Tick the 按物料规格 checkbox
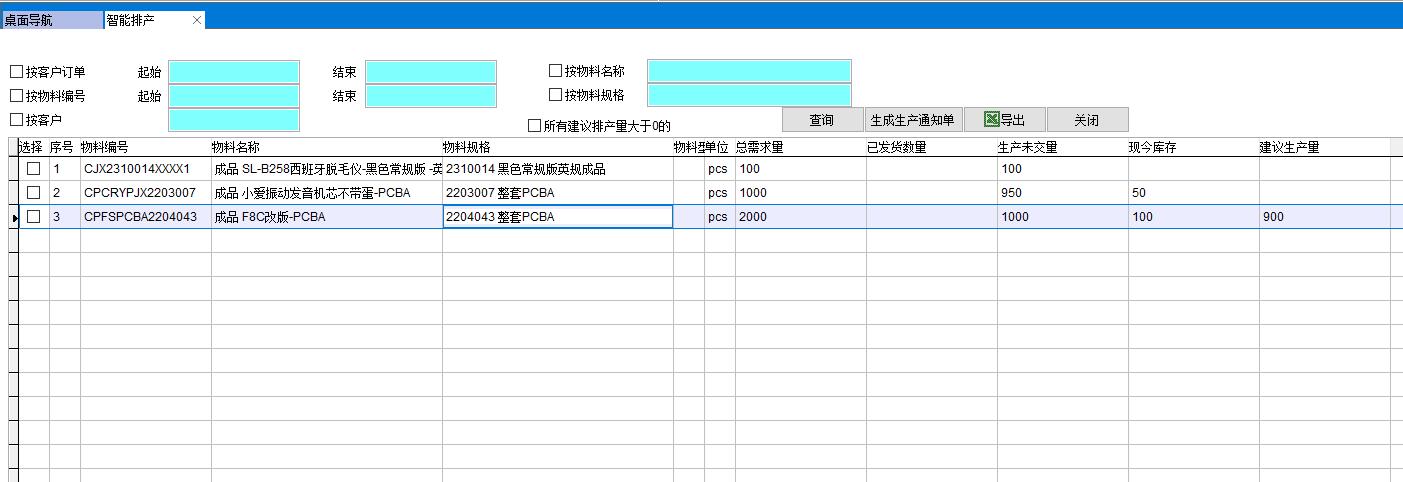 [x=555, y=95]
